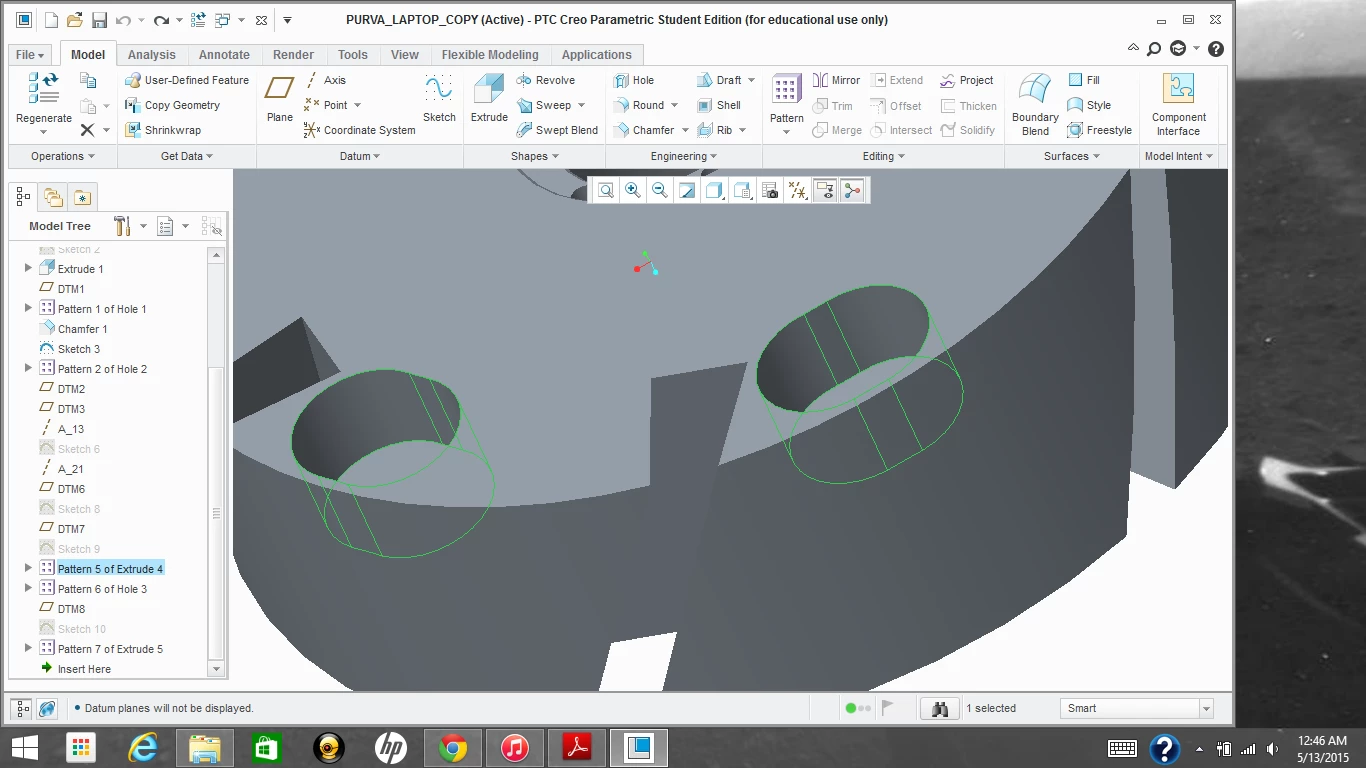Toggle spin center display
The height and width of the screenshot is (768, 1366).
tap(852, 190)
